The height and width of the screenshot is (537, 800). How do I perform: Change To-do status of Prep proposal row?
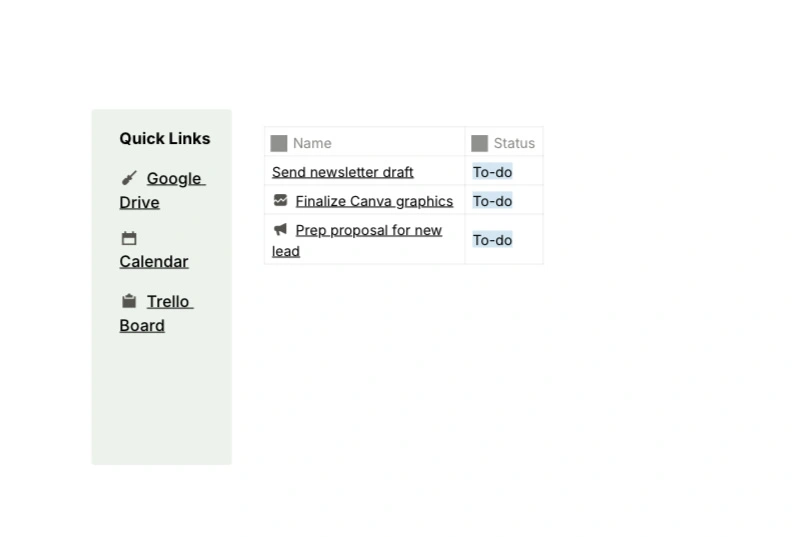click(x=492, y=240)
